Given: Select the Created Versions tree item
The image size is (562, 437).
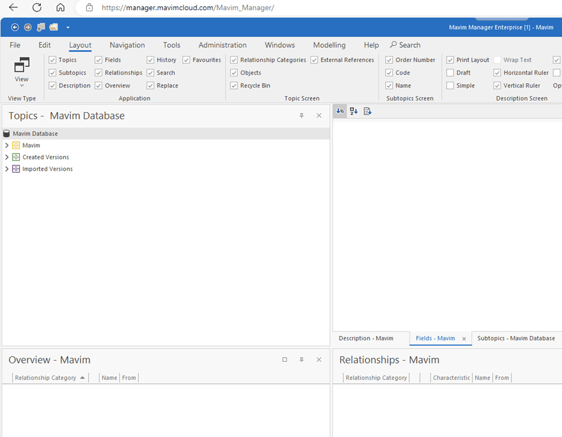Looking at the screenshot, I should pos(46,157).
